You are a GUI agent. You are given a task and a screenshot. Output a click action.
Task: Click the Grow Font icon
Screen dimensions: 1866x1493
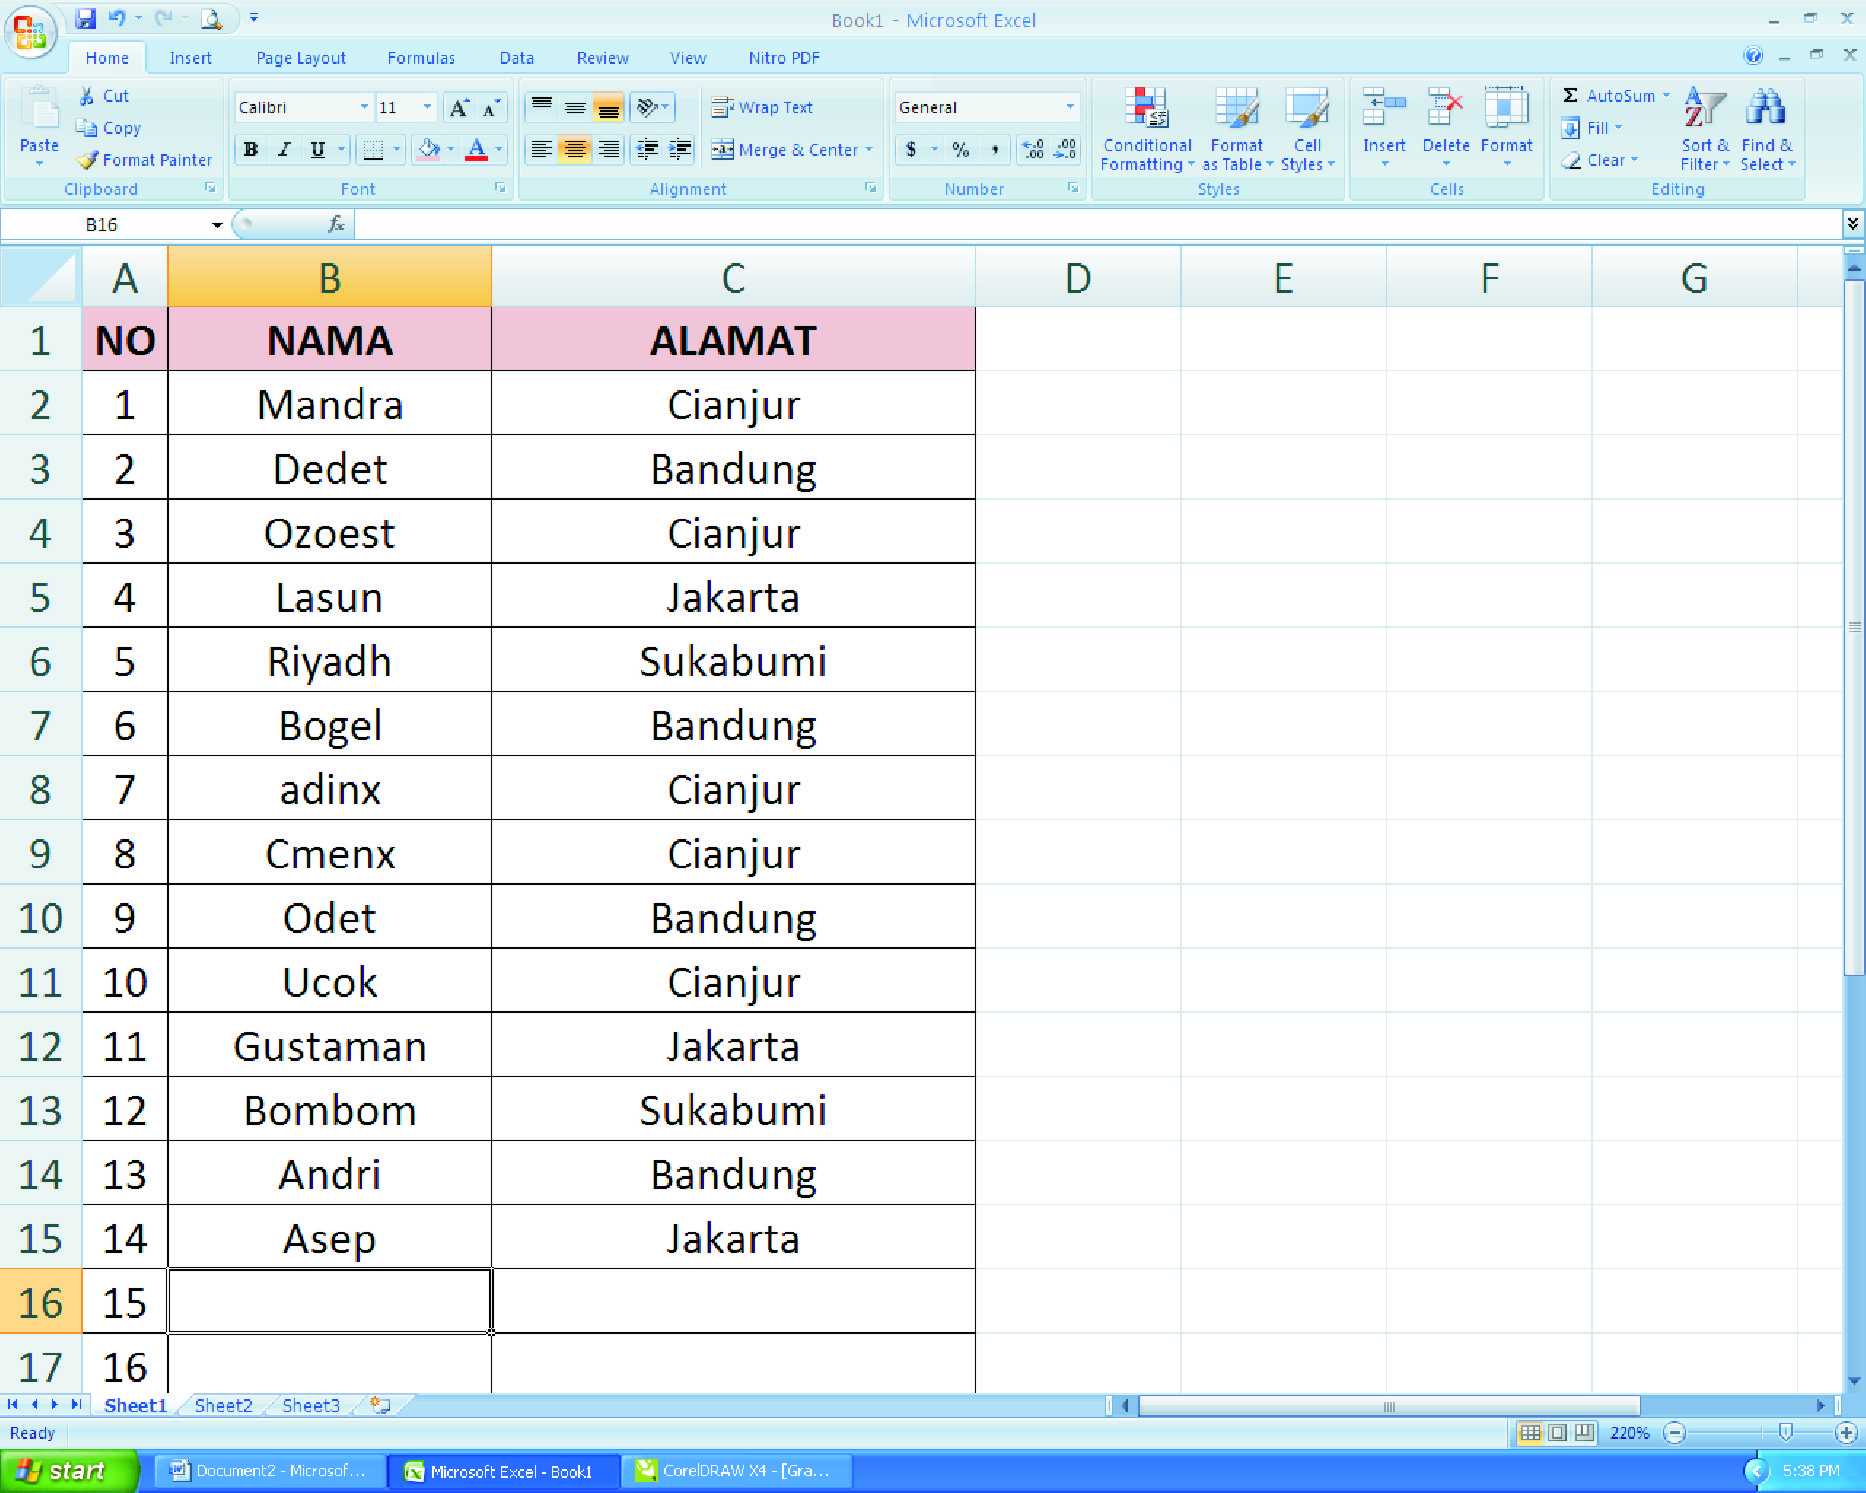click(459, 108)
